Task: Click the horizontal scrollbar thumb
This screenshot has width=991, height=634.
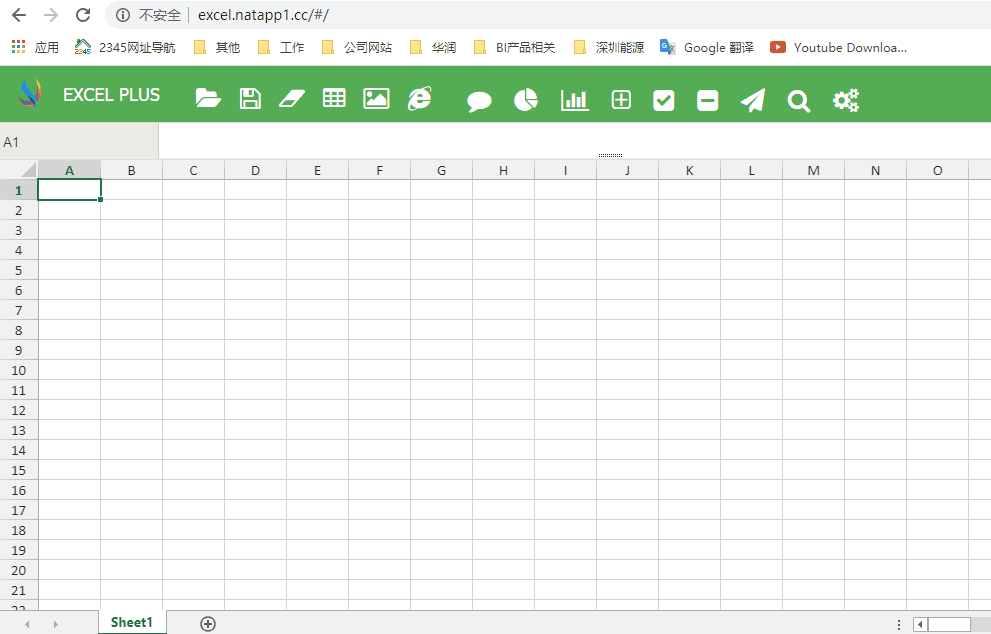Action: (949, 625)
